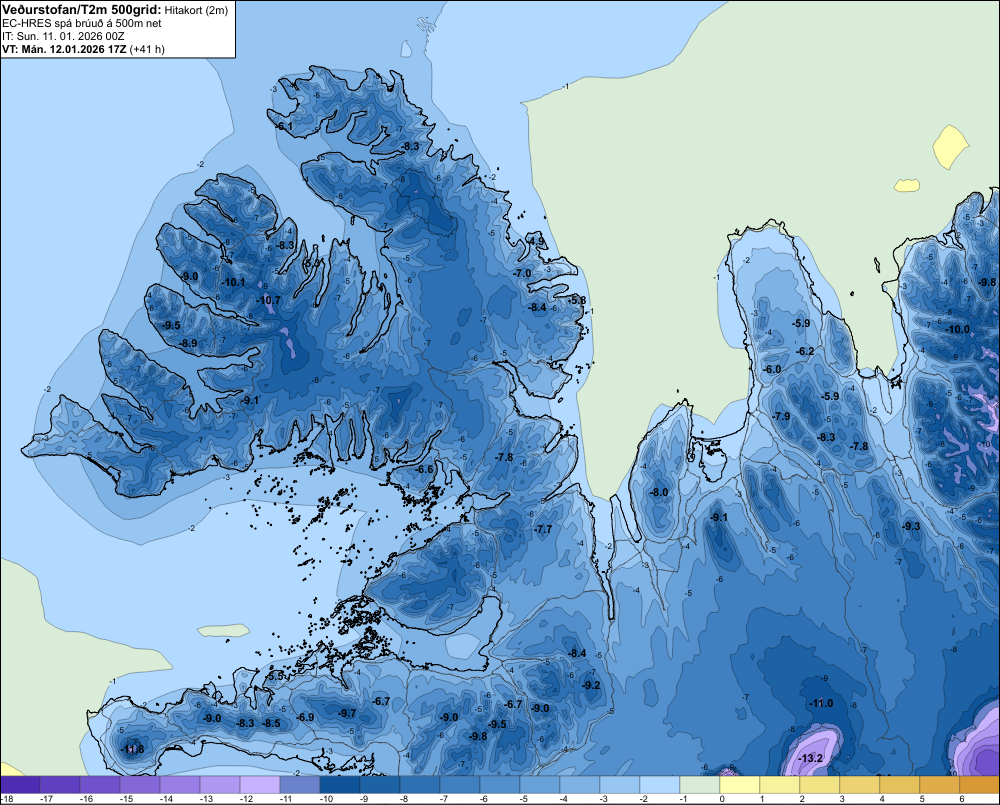Viewport: 1000px width, 805px height.
Task: Click legend swatch between 3 and 4
Action: click(860, 784)
